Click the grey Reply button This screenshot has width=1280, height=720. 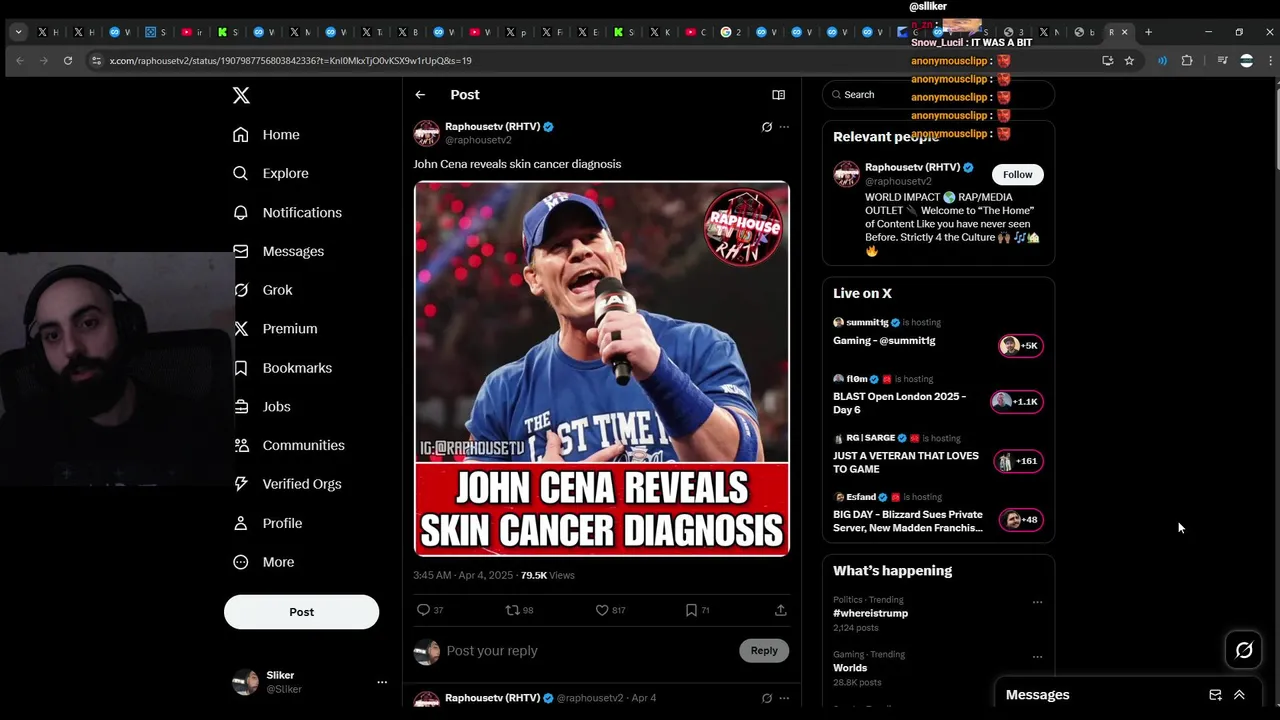tap(764, 651)
